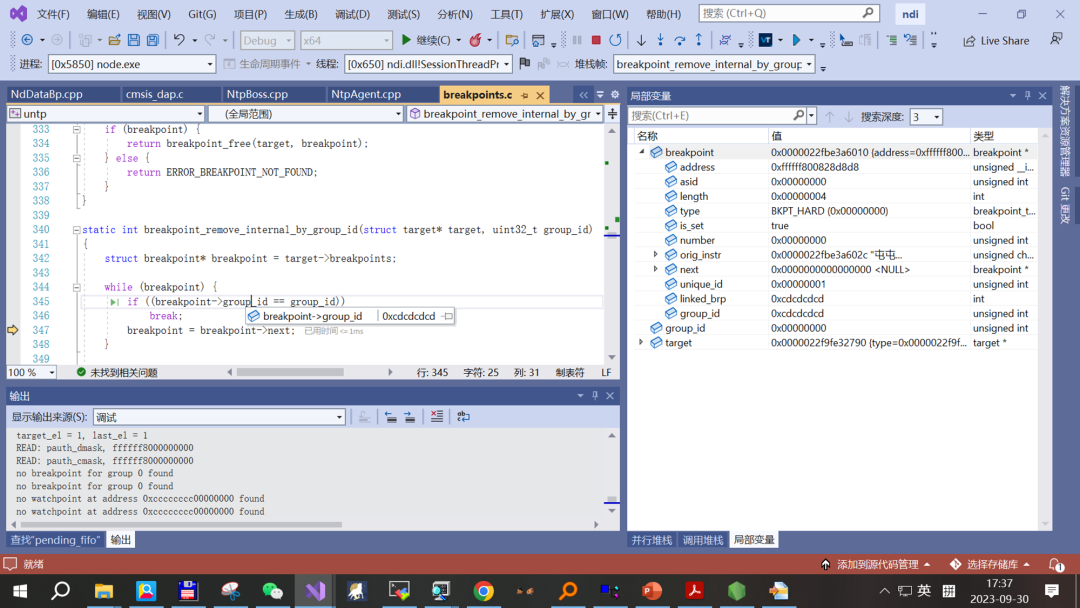Click the notification bell in the status bar
This screenshot has width=1080, height=608.
pyautogui.click(x=1055, y=565)
